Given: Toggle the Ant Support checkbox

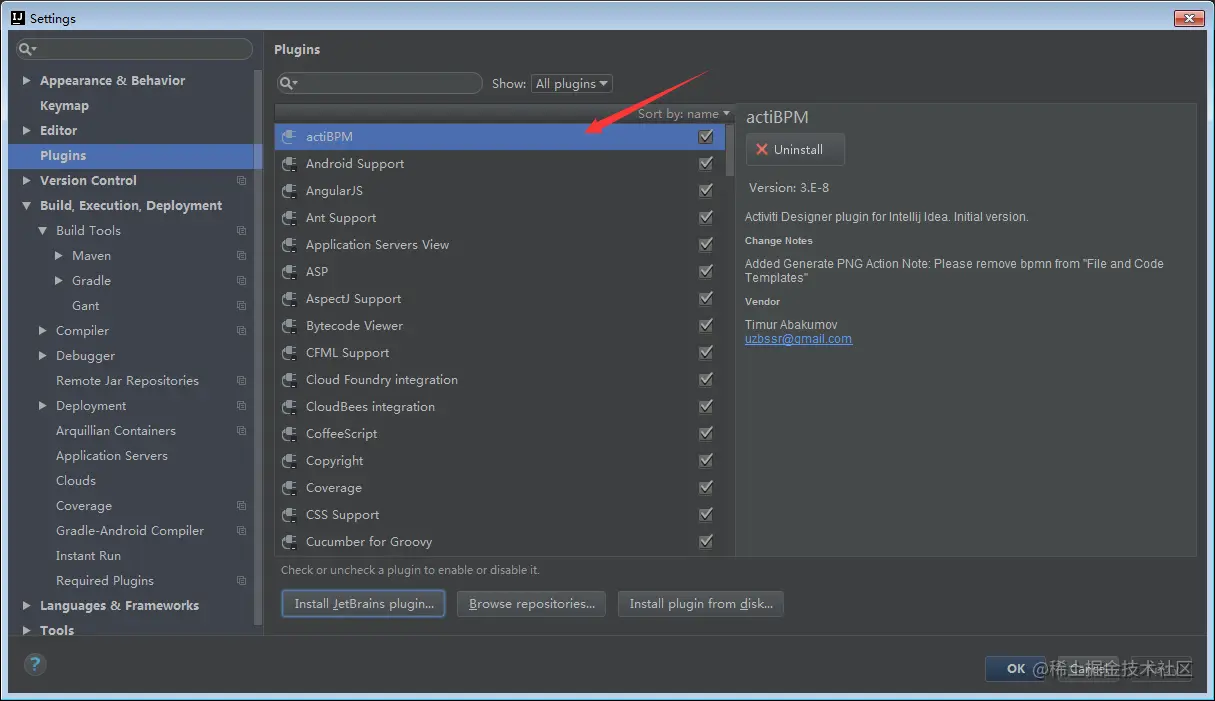Looking at the screenshot, I should 706,218.
